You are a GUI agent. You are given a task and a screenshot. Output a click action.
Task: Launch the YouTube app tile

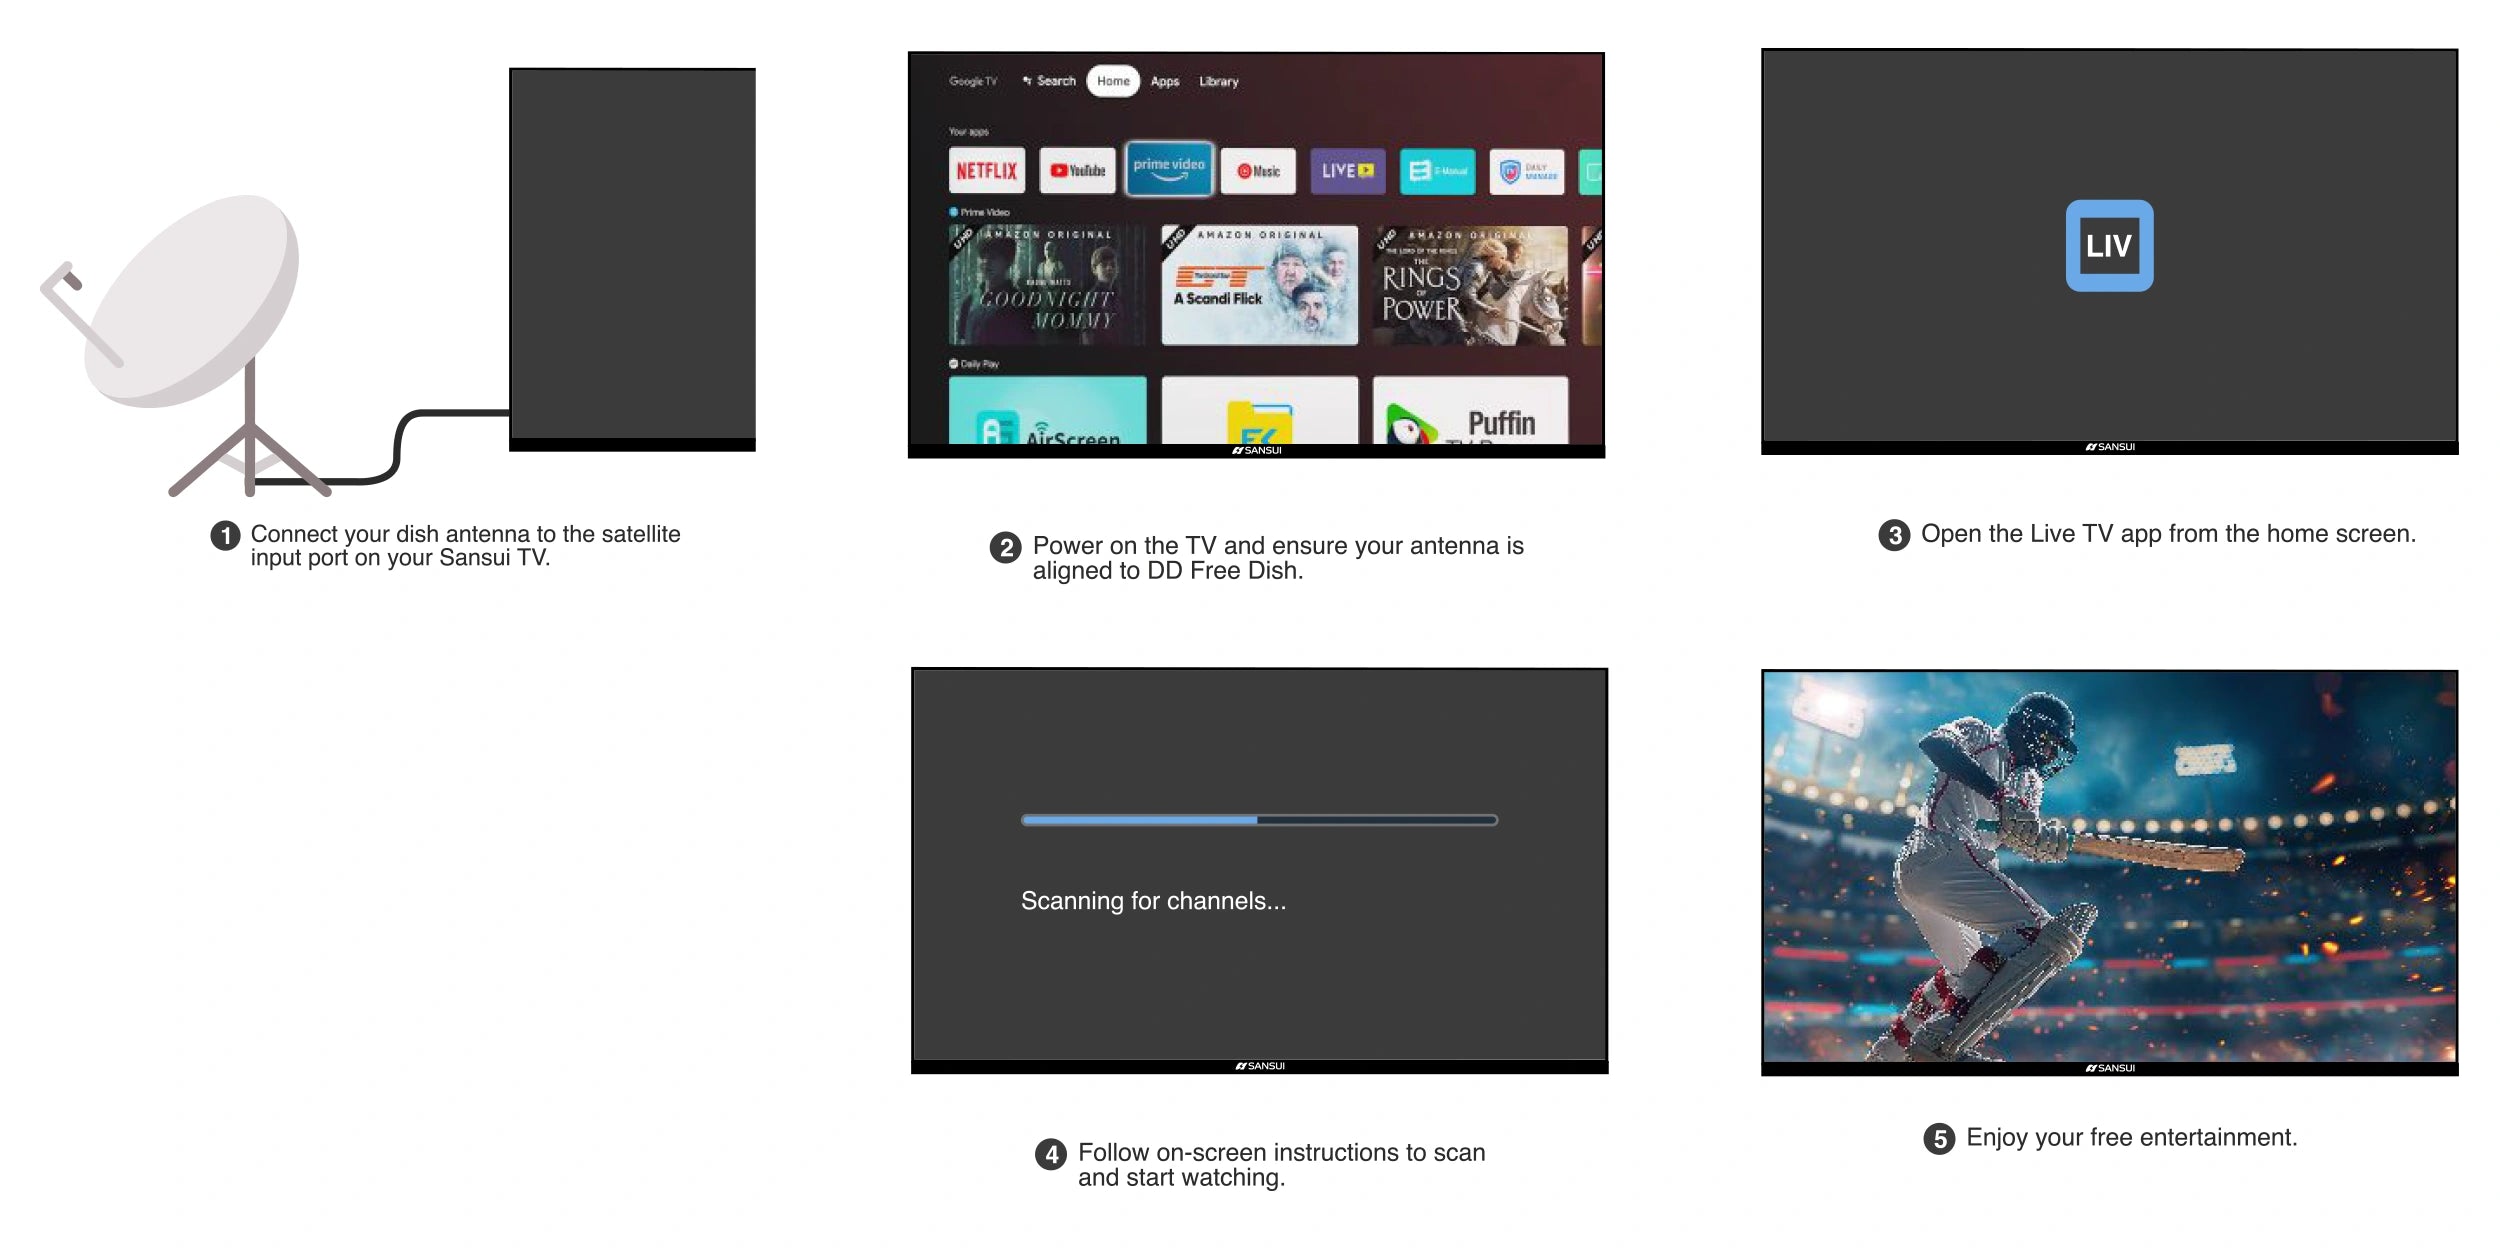1077,171
